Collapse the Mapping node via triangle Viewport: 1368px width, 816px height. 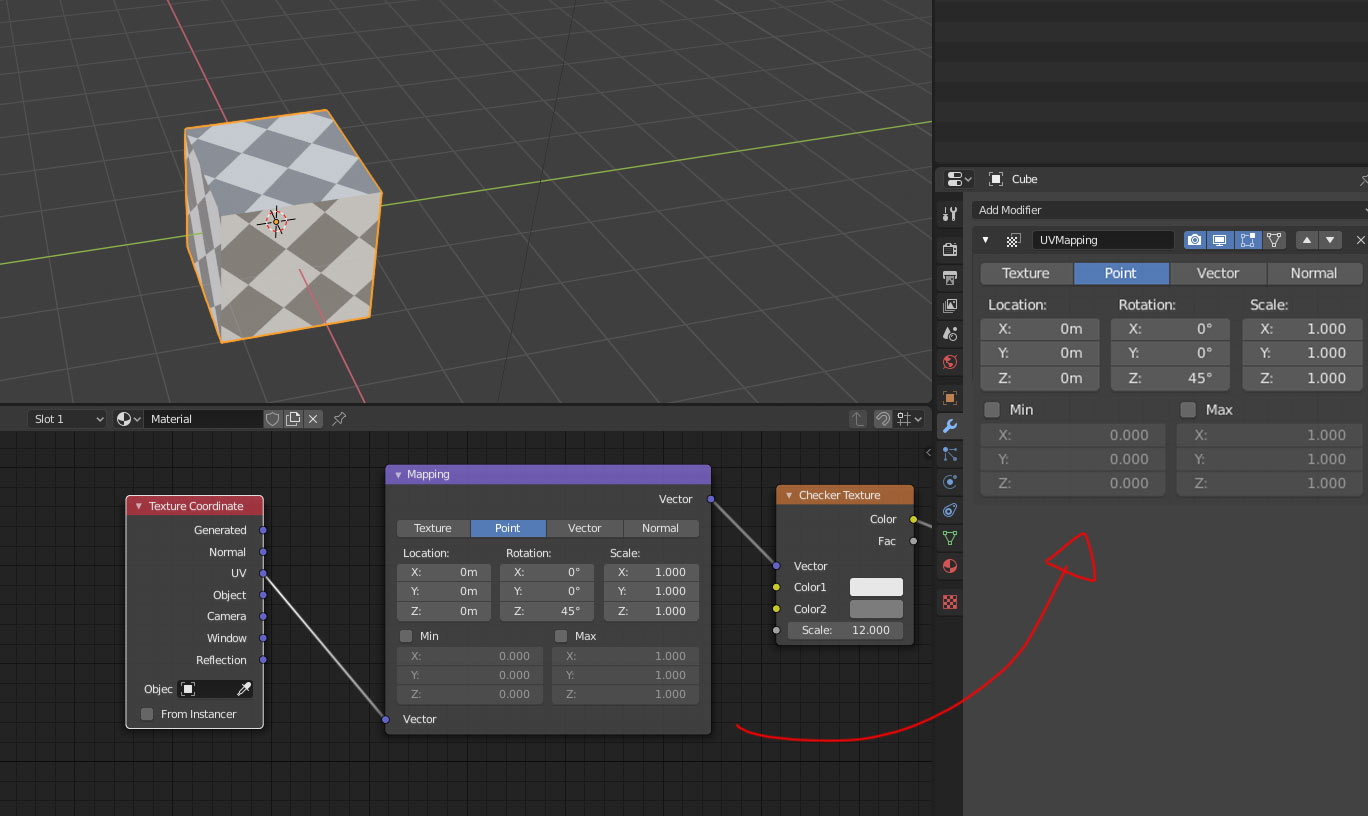point(398,475)
